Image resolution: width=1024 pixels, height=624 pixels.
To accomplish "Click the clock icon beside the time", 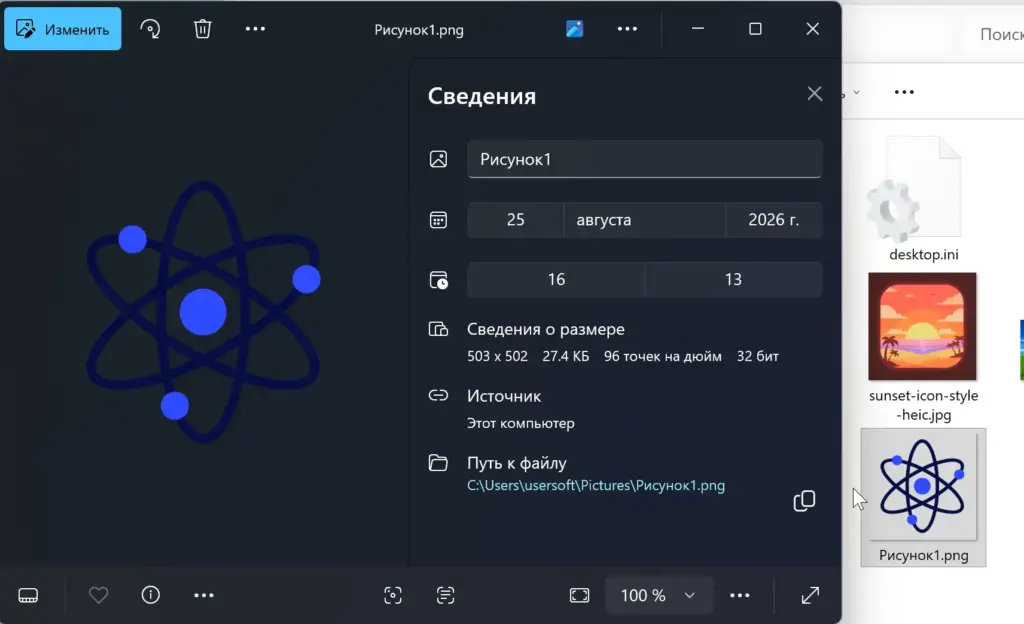I will 438,279.
